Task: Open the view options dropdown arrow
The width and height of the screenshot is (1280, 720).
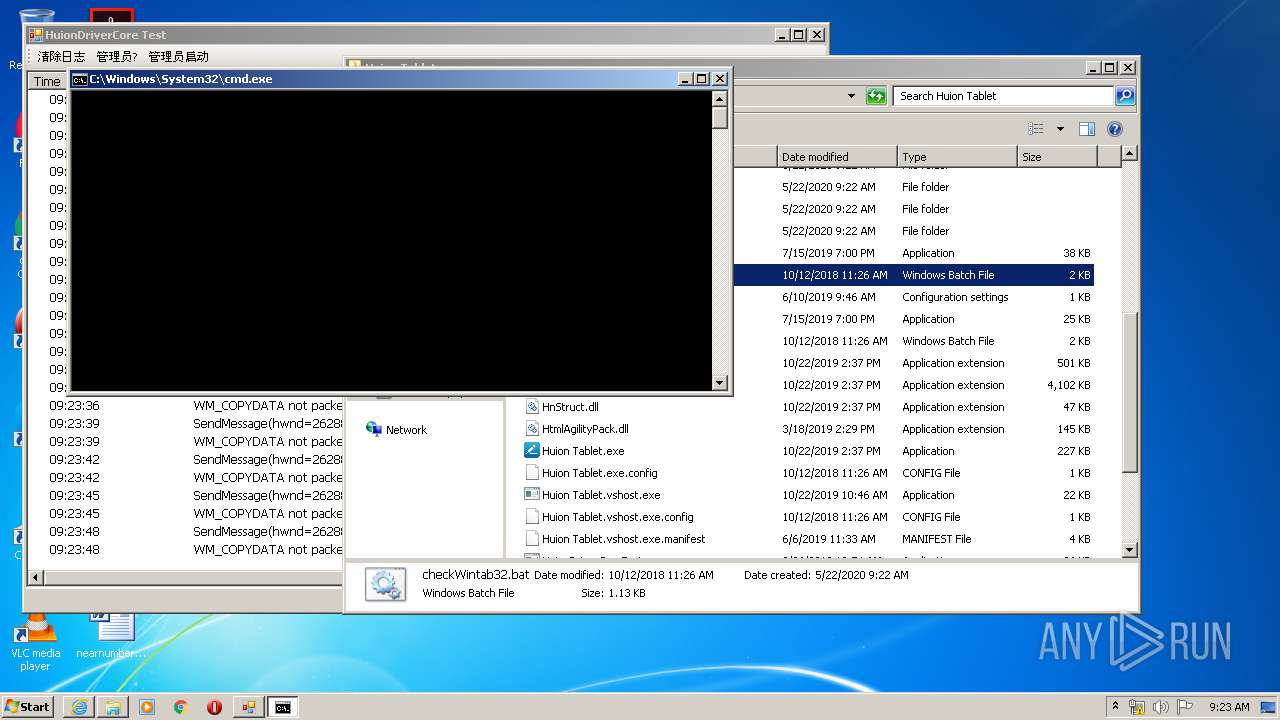Action: coord(1060,129)
